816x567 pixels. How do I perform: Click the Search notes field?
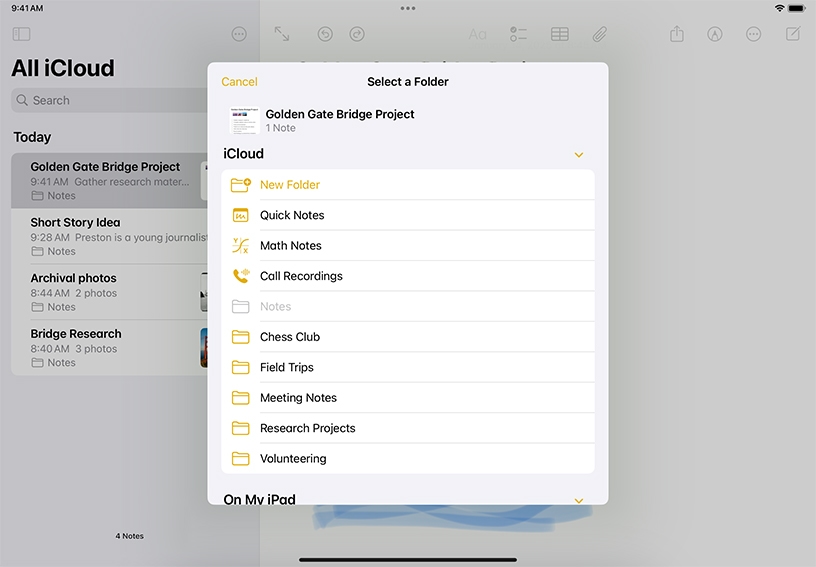click(110, 100)
